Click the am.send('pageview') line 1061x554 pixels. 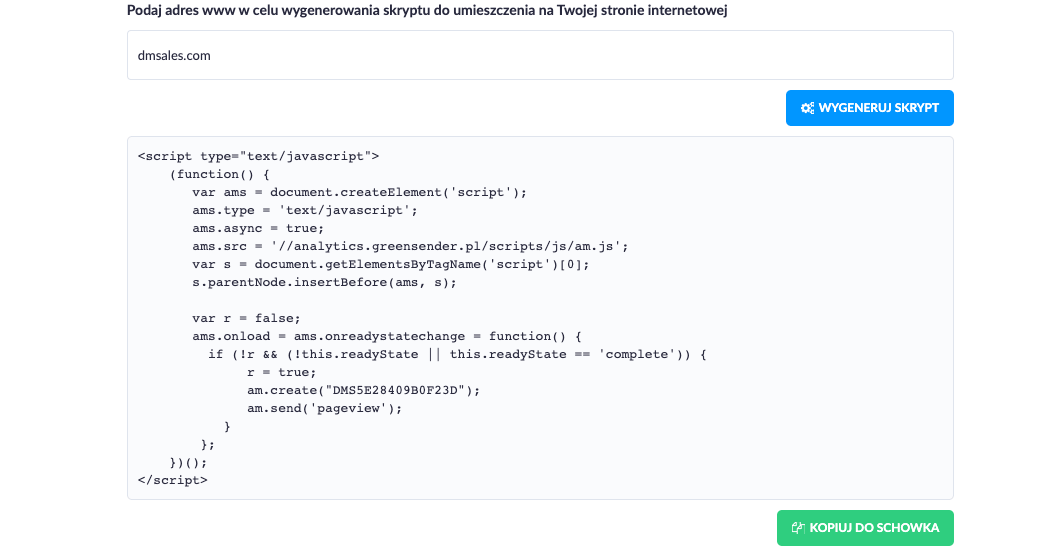[x=324, y=409]
